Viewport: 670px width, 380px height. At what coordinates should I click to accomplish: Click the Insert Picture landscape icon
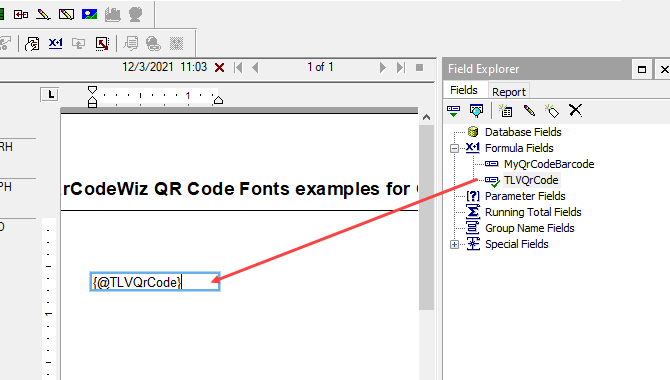[89, 15]
